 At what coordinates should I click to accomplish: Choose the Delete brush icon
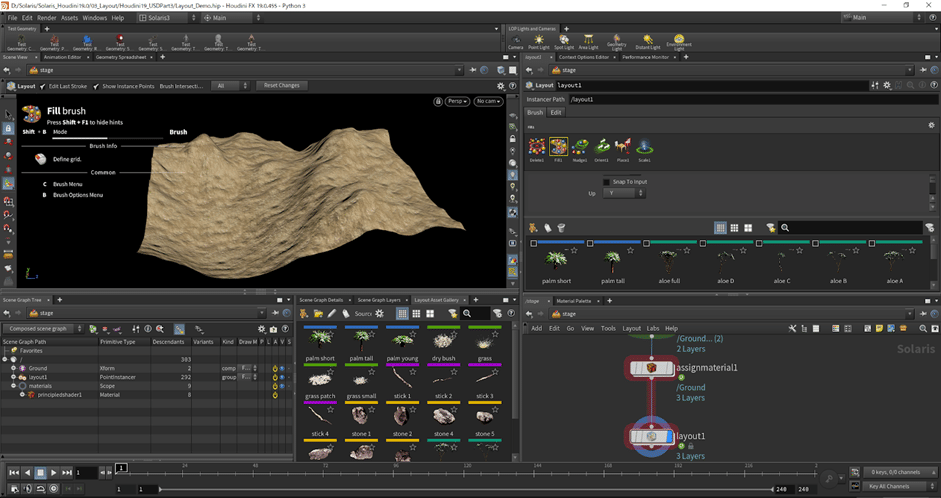(537, 148)
